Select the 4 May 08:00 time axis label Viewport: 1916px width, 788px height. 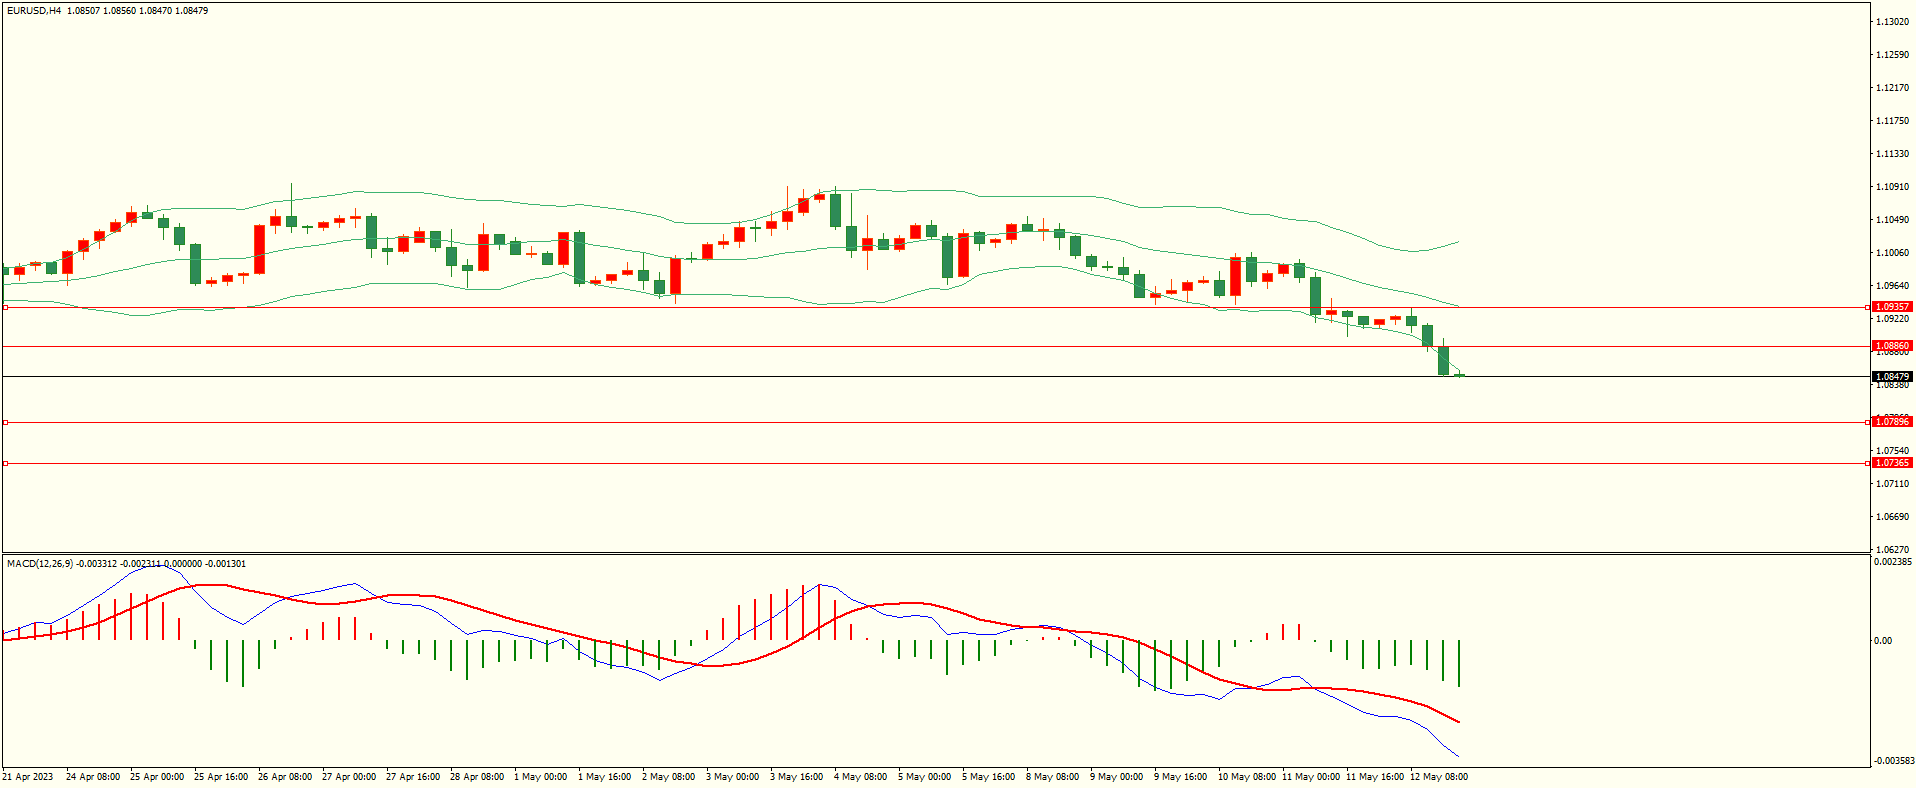coord(860,777)
